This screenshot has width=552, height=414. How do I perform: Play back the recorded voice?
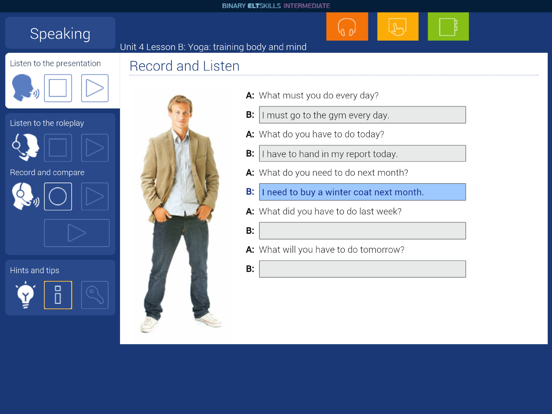[x=95, y=196]
